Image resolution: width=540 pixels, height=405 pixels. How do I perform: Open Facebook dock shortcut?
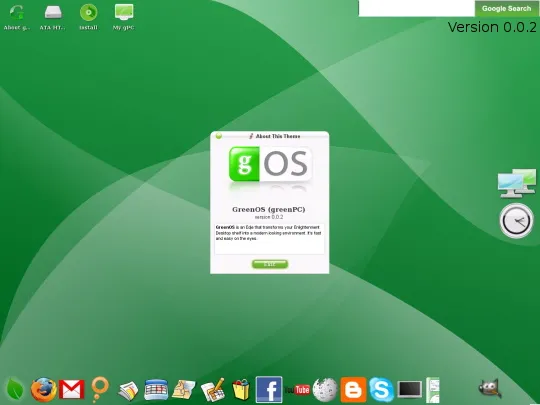pos(269,389)
